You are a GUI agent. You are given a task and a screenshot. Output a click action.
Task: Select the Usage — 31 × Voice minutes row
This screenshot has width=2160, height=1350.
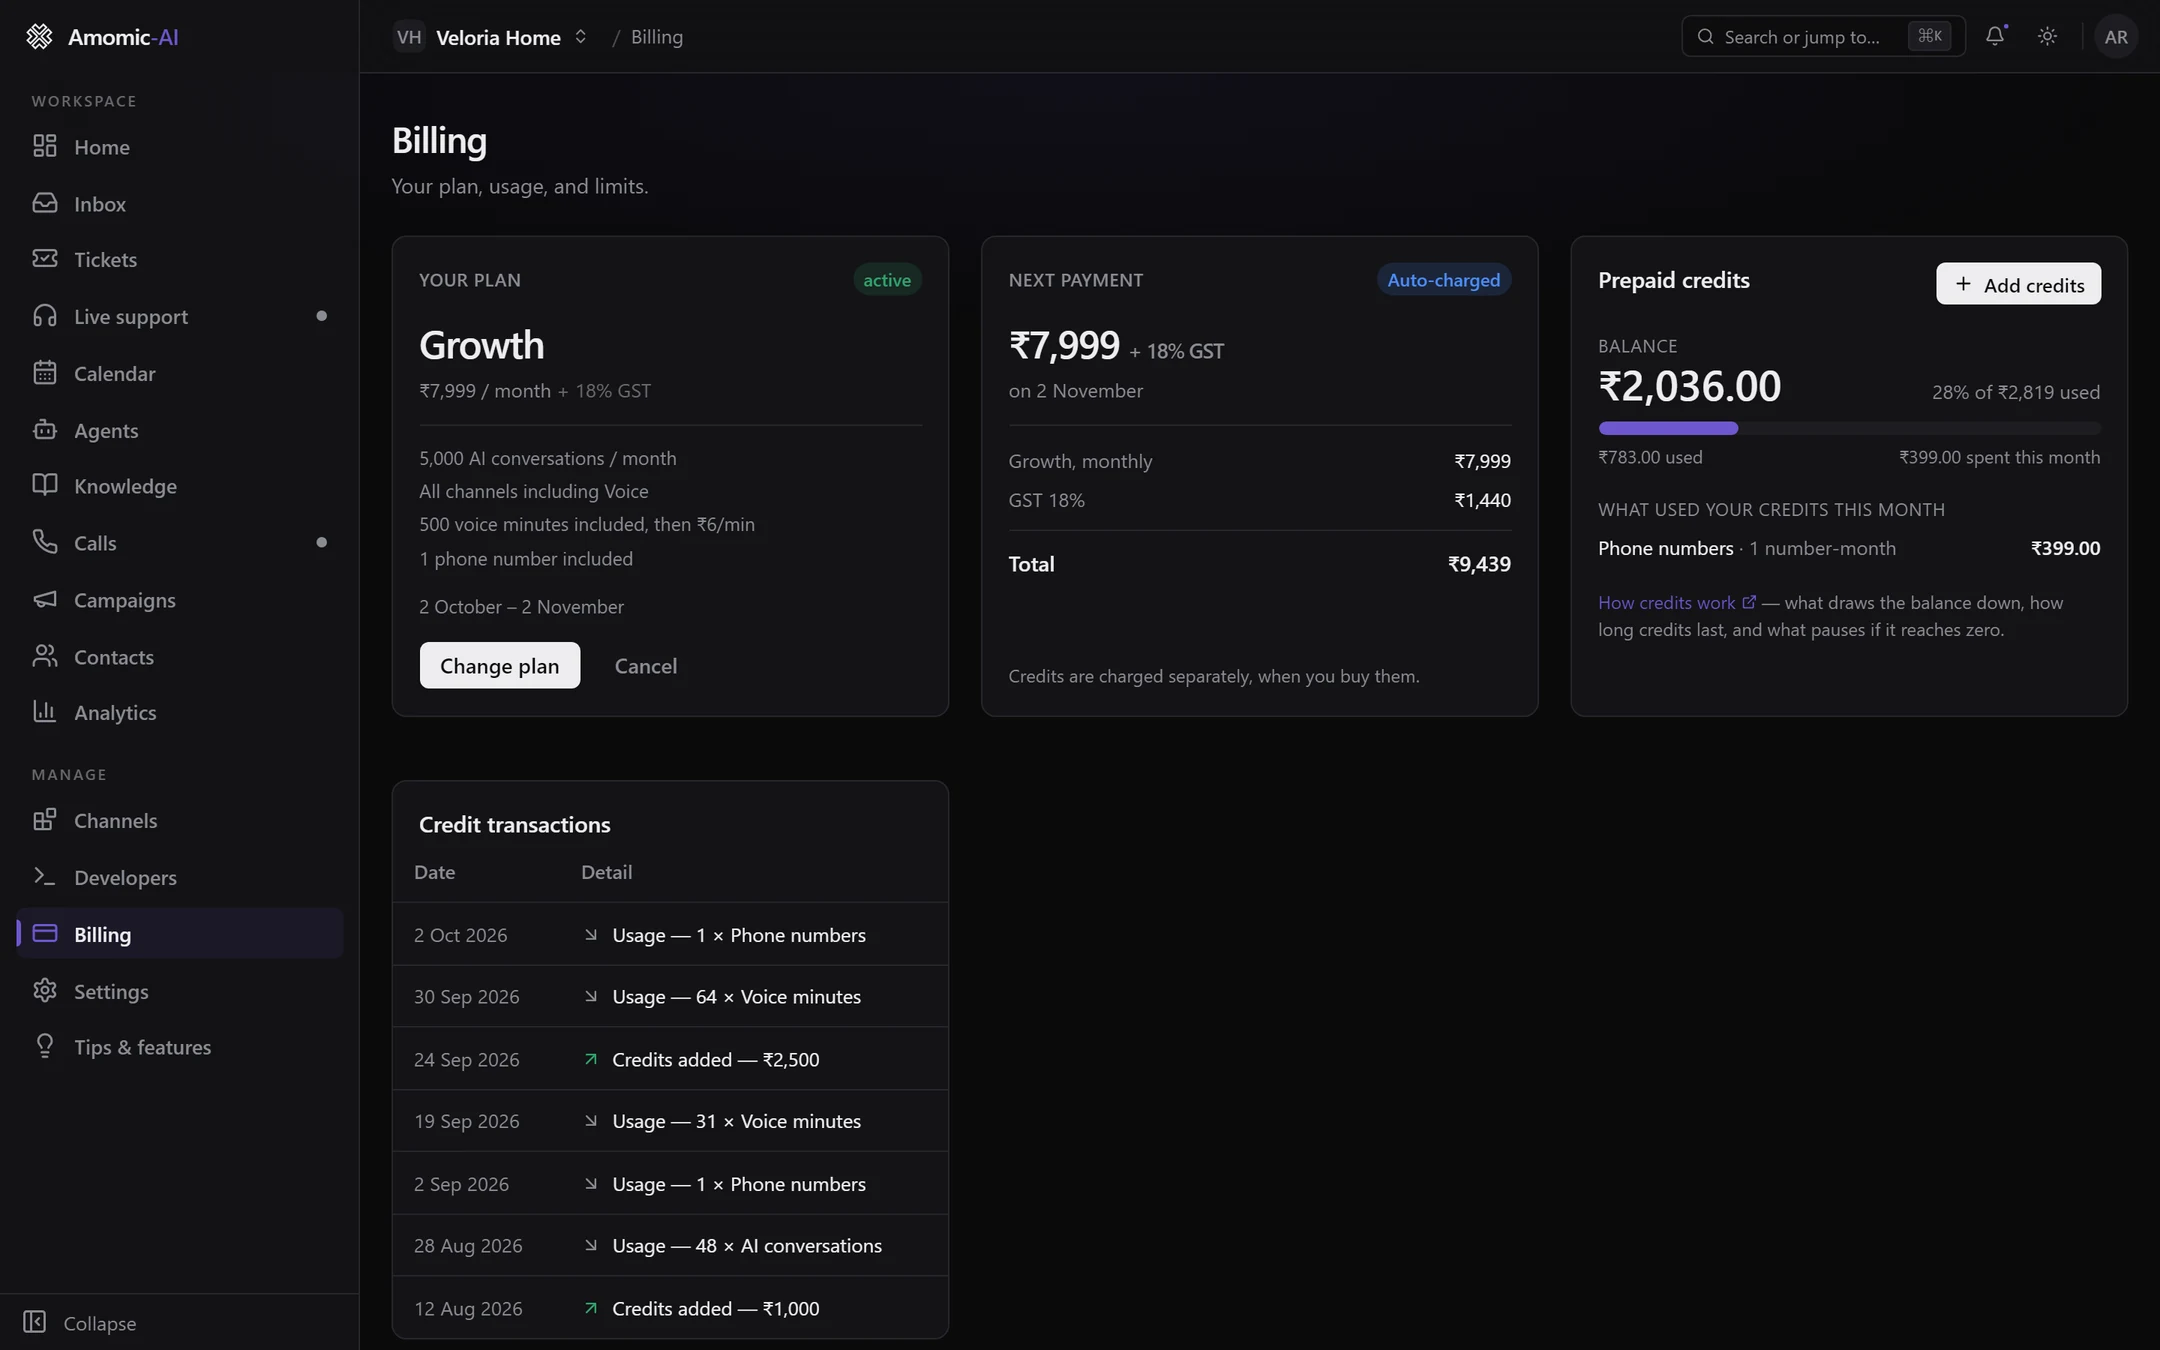point(670,1122)
